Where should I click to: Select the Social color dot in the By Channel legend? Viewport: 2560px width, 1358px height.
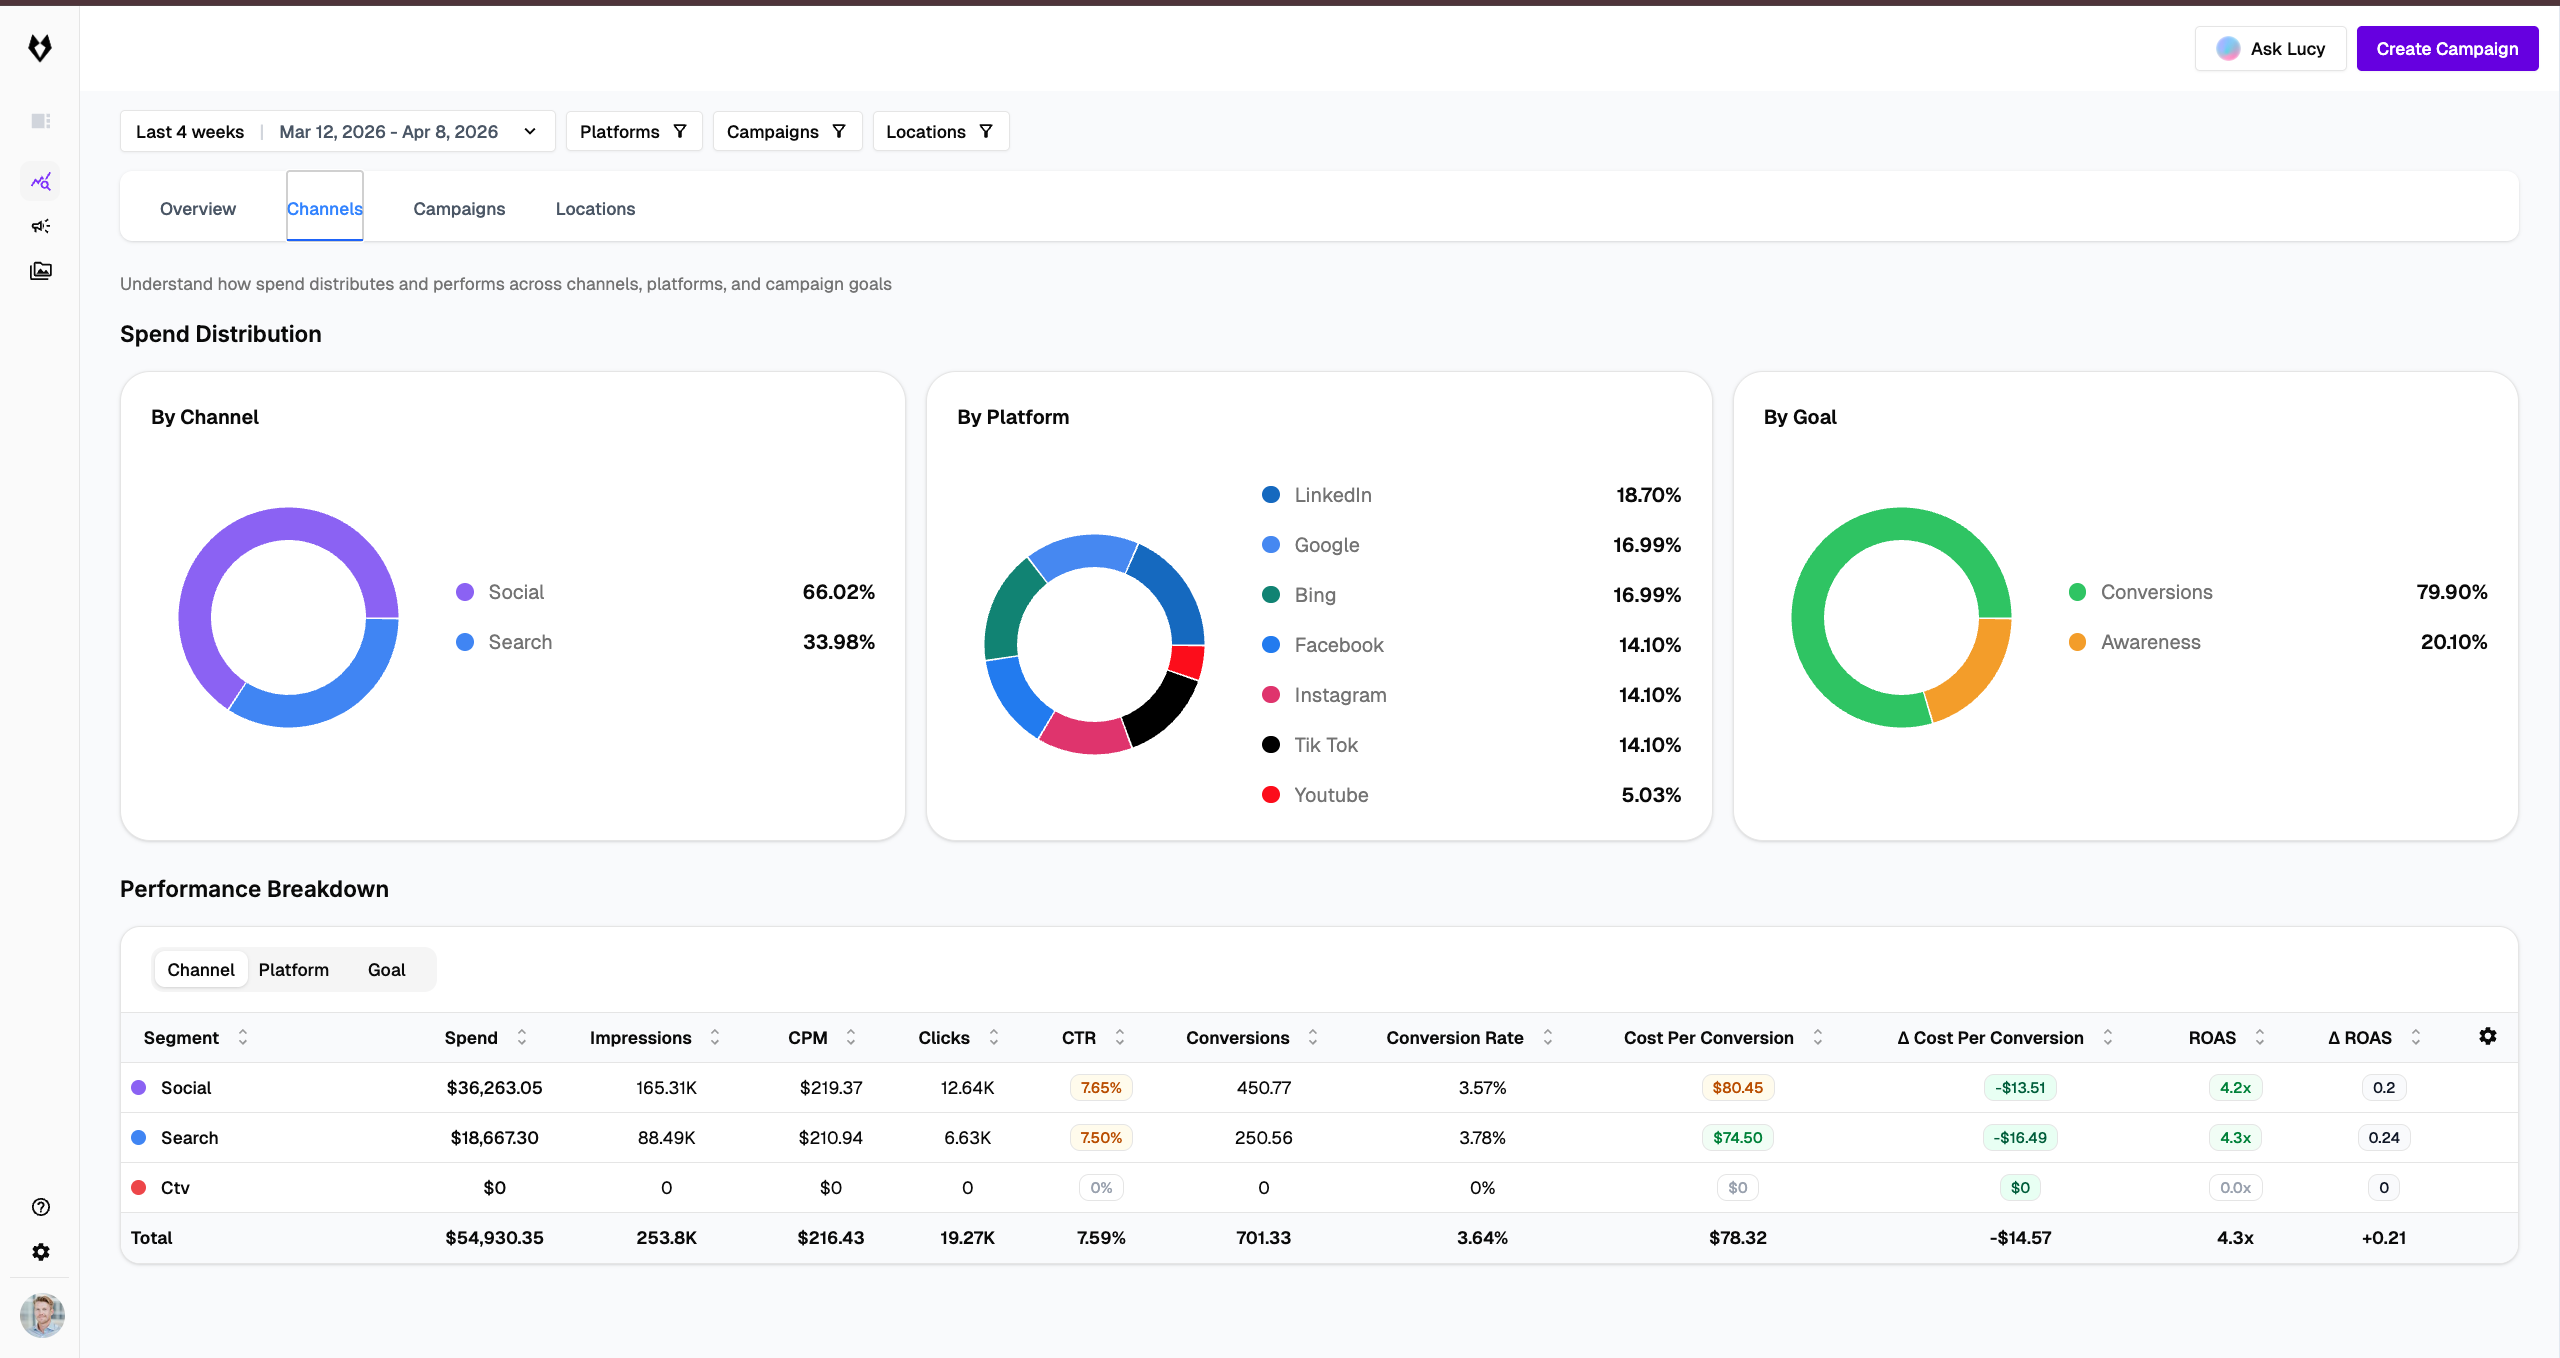465,591
